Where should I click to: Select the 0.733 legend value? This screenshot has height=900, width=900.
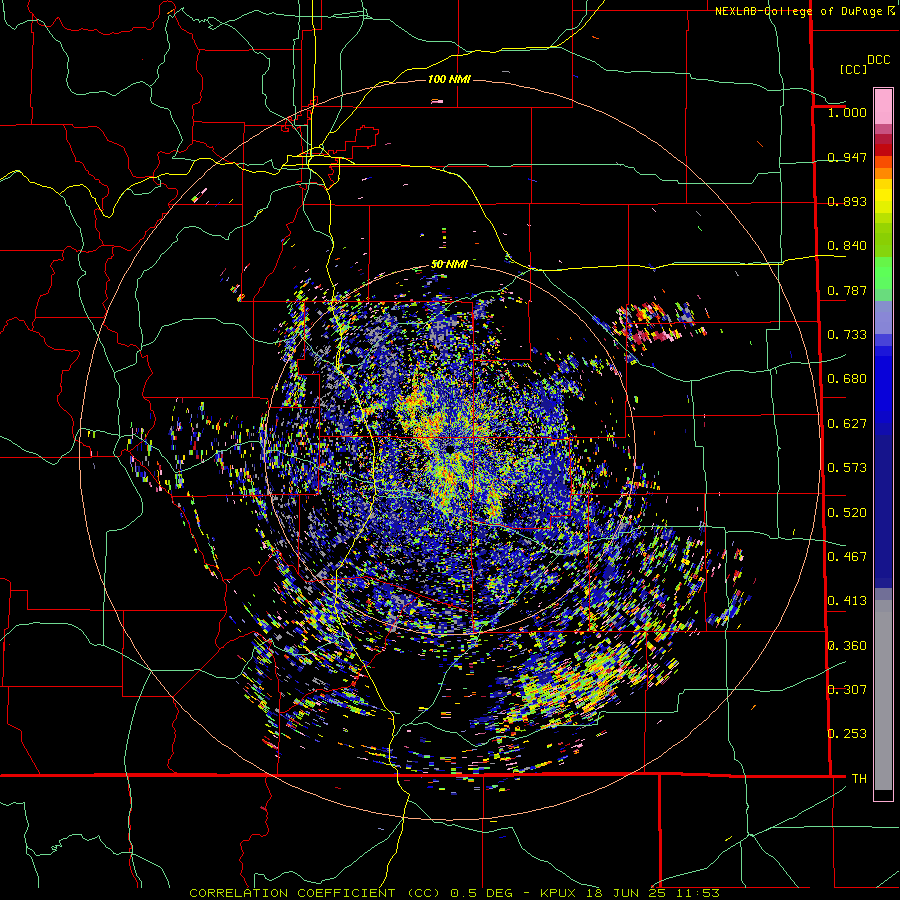tap(847, 335)
